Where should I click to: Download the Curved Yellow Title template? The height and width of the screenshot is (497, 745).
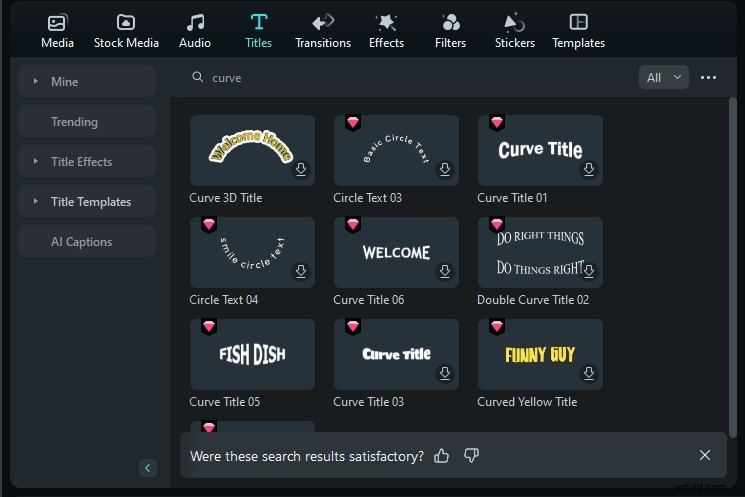click(589, 374)
